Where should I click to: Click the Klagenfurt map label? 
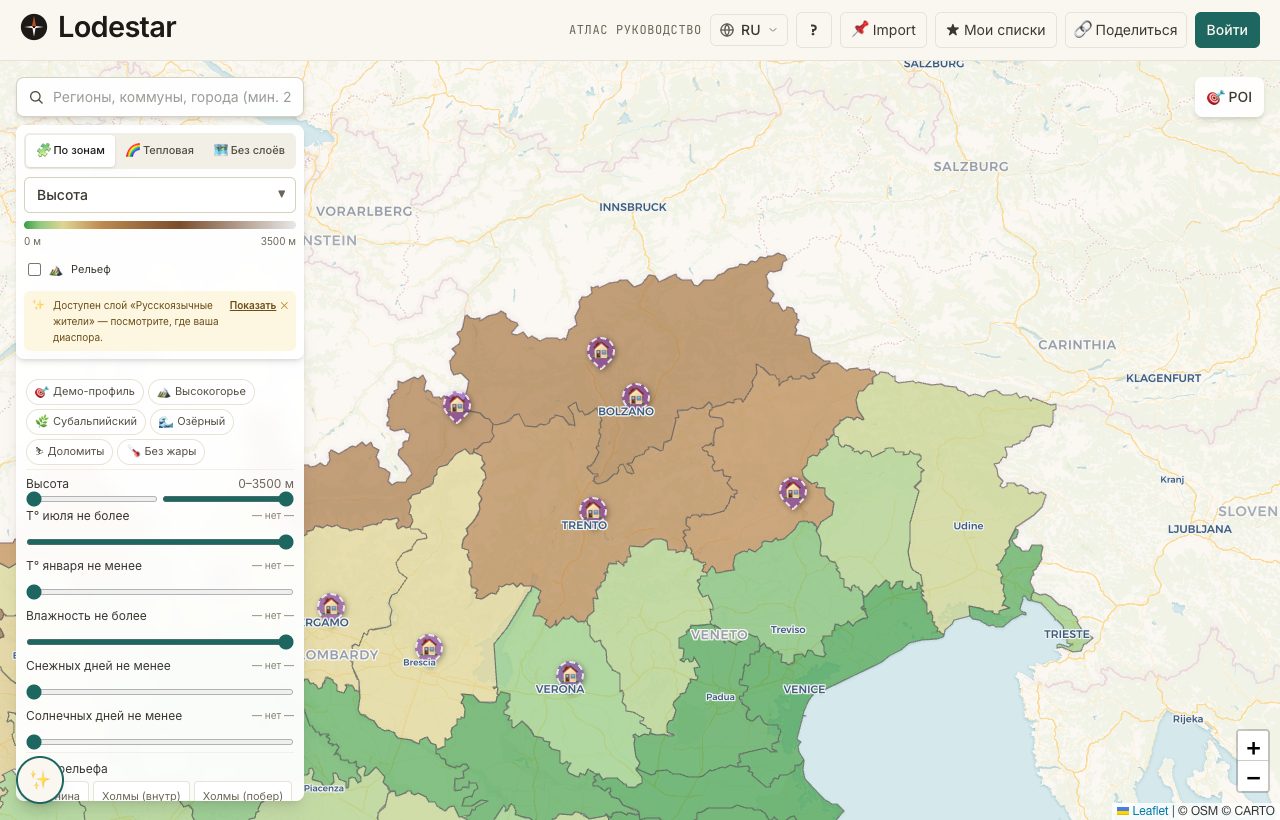1164,378
